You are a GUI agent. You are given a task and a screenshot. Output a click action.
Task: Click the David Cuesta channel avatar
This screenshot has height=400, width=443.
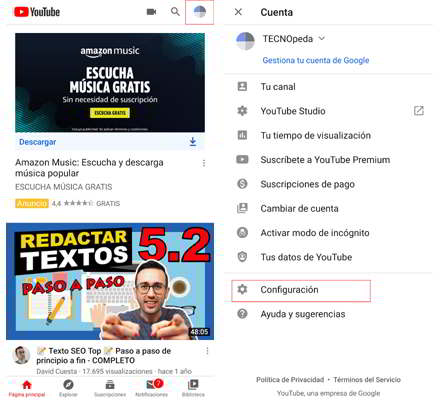tap(21, 355)
